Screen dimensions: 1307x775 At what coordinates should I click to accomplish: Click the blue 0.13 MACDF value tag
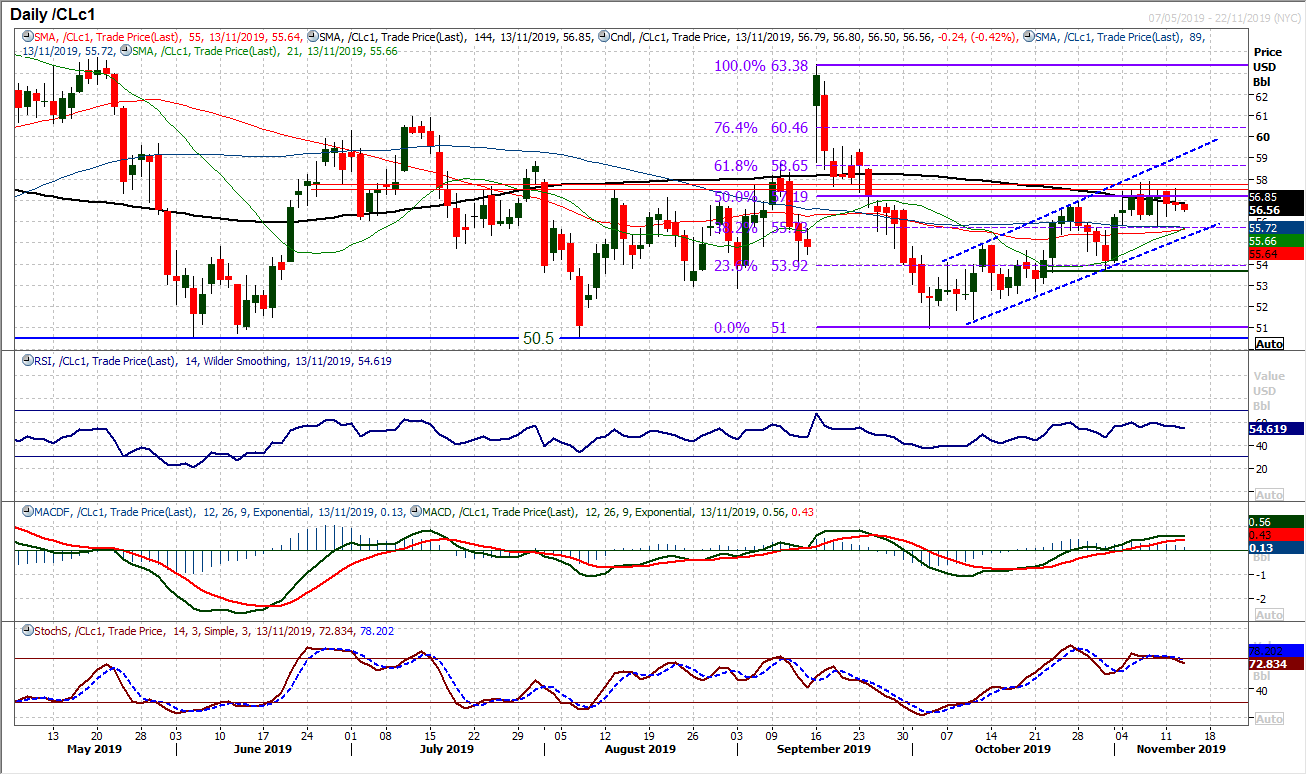click(x=1277, y=548)
